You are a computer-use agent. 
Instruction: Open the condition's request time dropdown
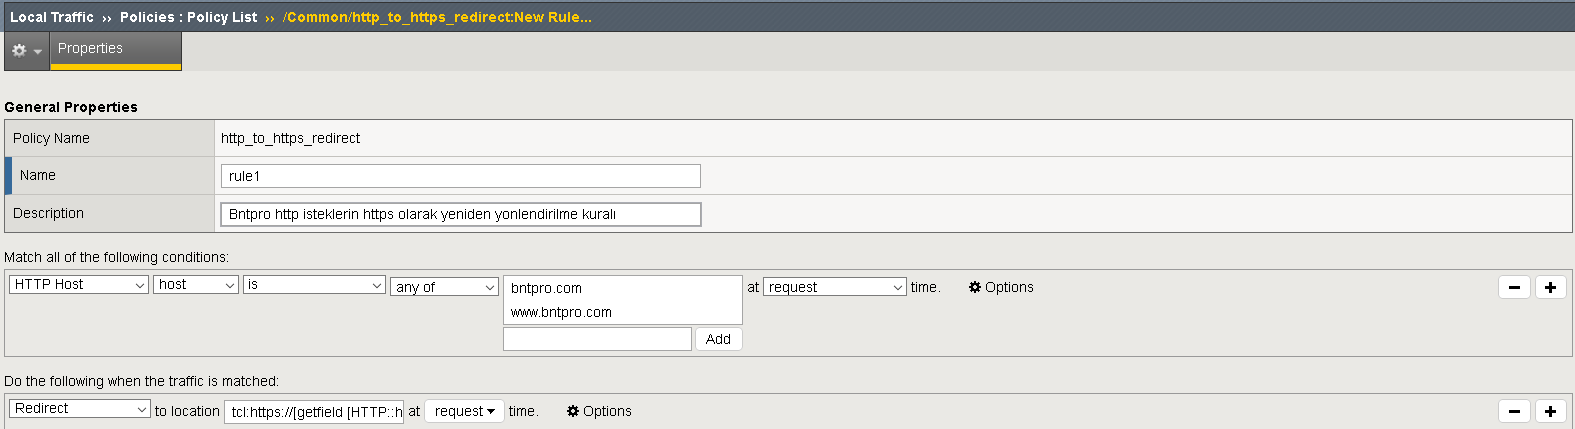click(x=834, y=287)
